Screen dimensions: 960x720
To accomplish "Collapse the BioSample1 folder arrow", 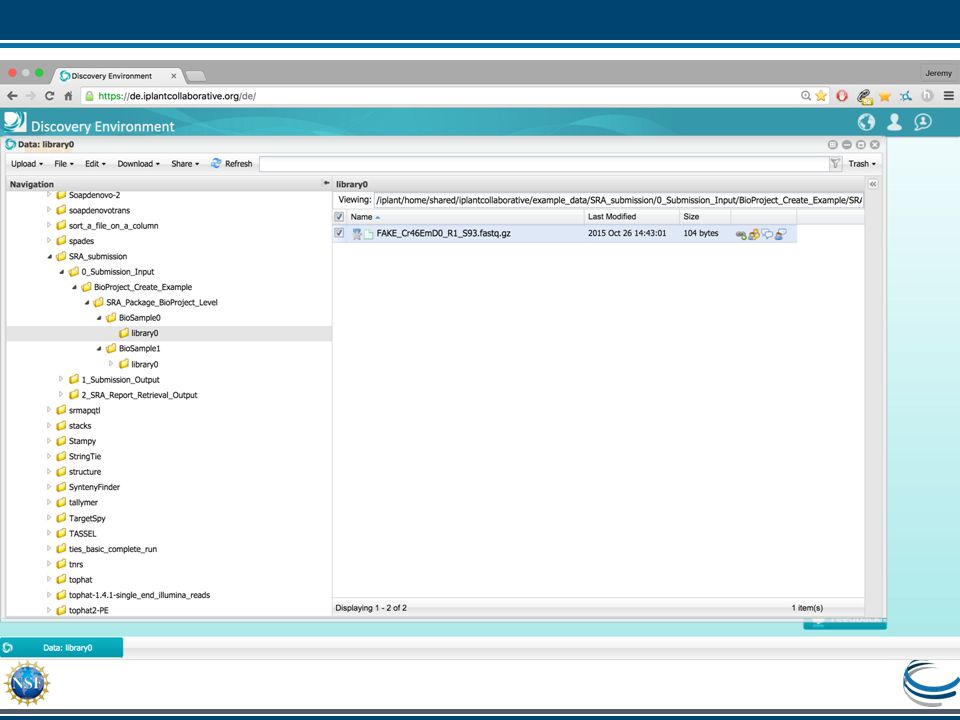I will pyautogui.click(x=99, y=348).
